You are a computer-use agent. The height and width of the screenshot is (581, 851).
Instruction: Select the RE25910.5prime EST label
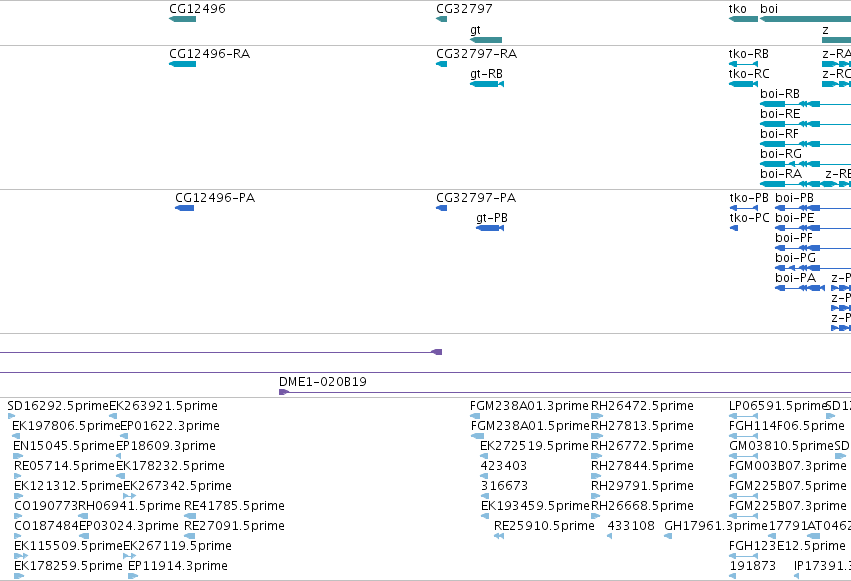[544, 526]
